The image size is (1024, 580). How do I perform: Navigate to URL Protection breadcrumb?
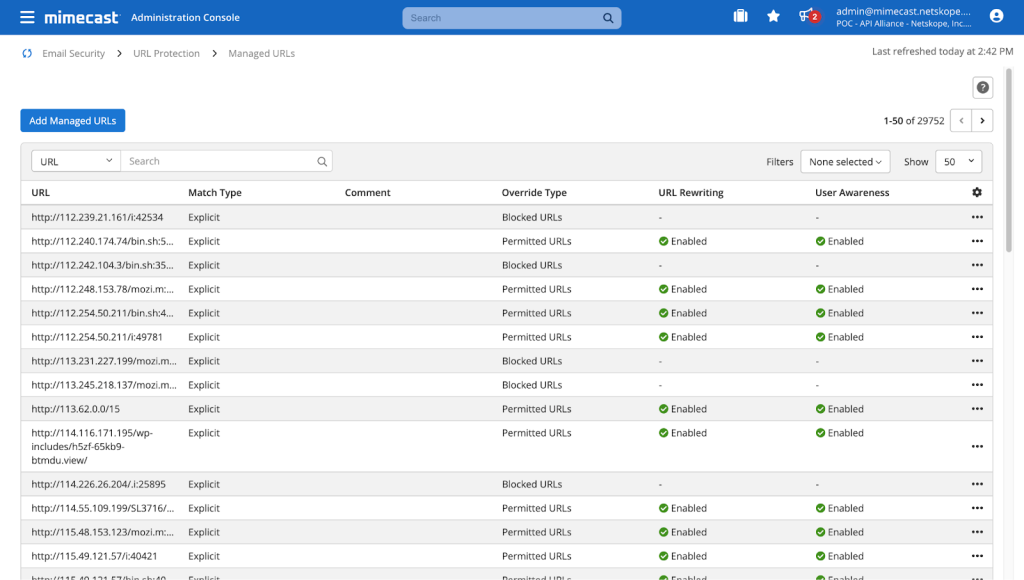coord(167,54)
